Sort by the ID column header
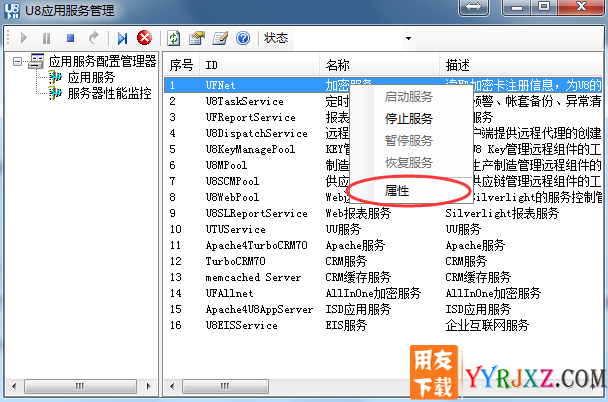 (x=260, y=65)
